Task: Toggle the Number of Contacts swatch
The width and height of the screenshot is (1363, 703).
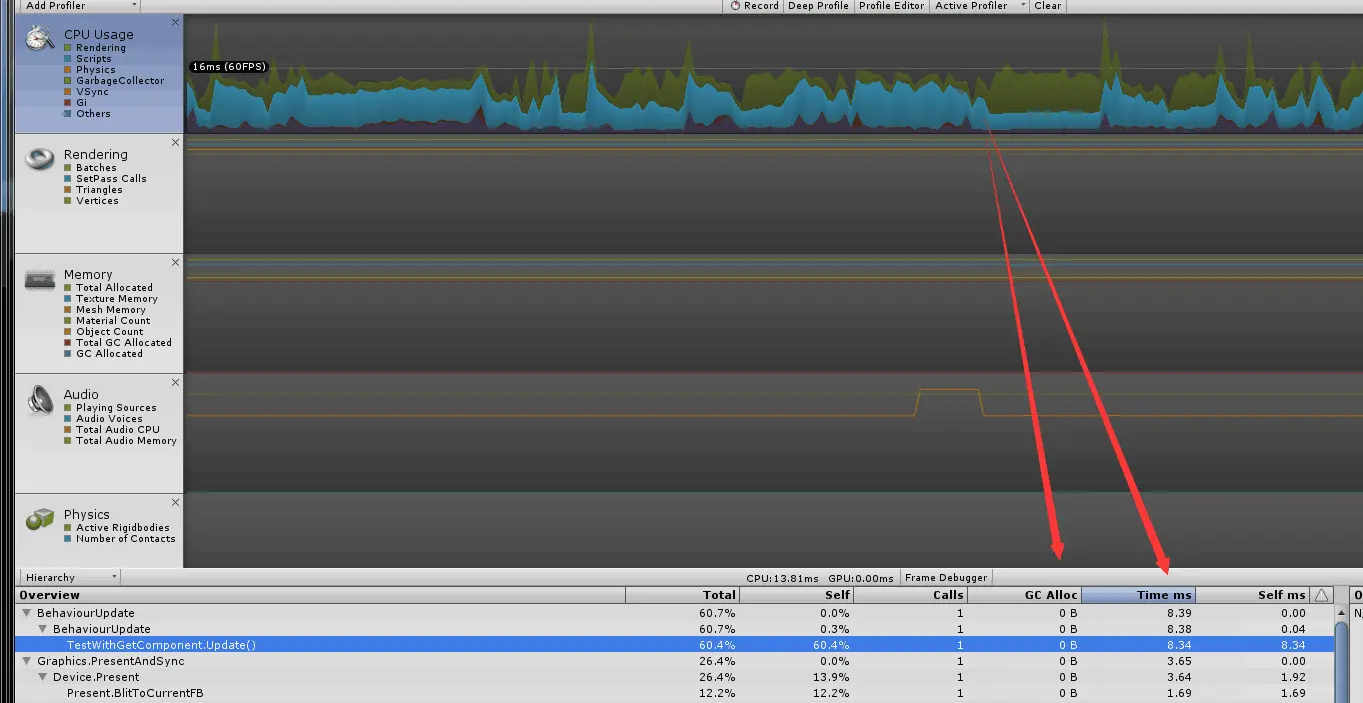Action: point(68,539)
